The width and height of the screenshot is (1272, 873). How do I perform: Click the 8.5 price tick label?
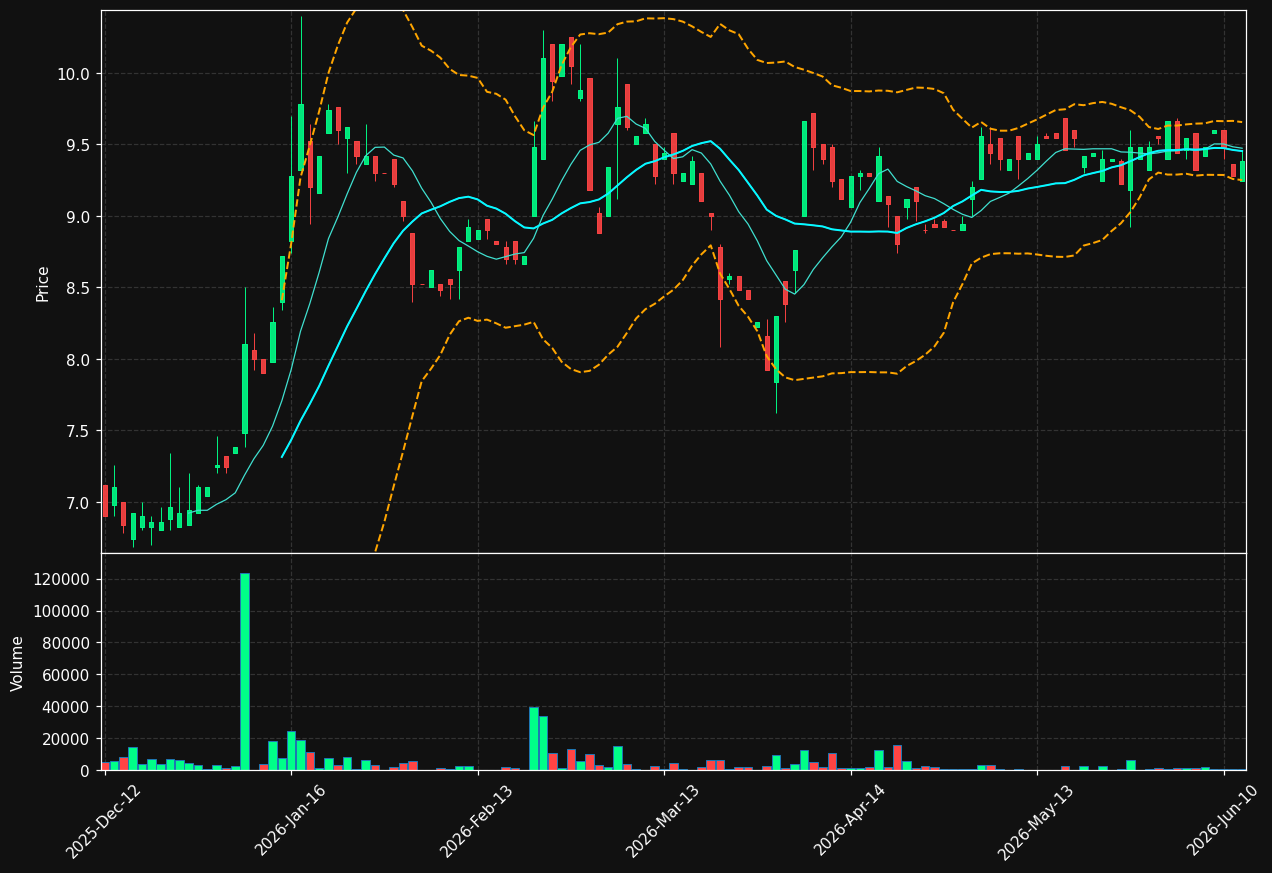tap(76, 288)
